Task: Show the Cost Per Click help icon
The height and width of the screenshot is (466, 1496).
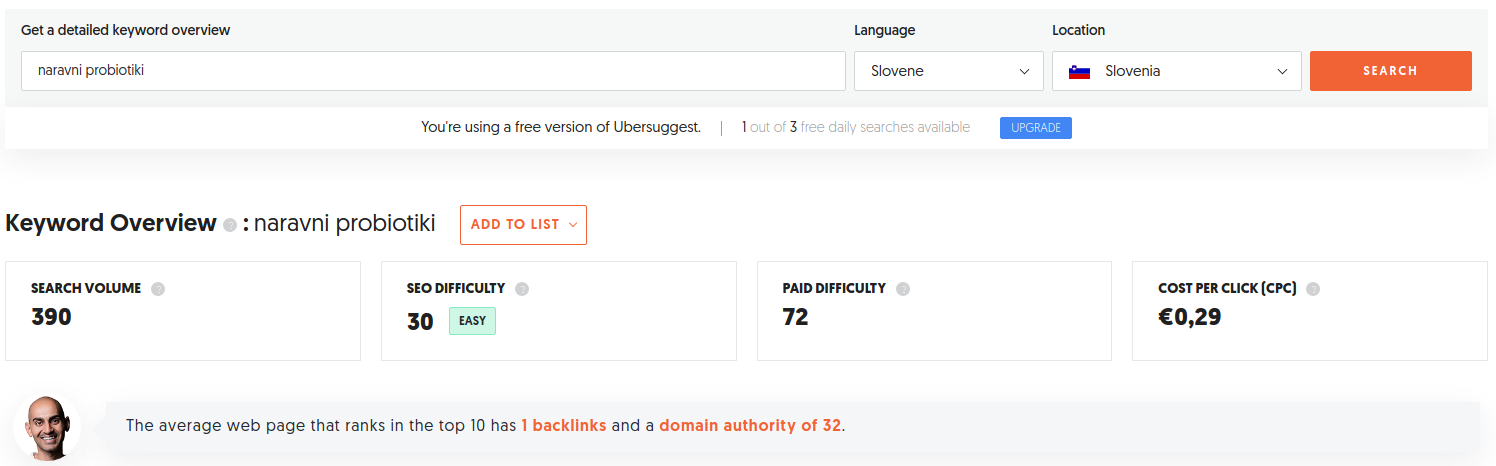Action: (x=1313, y=289)
